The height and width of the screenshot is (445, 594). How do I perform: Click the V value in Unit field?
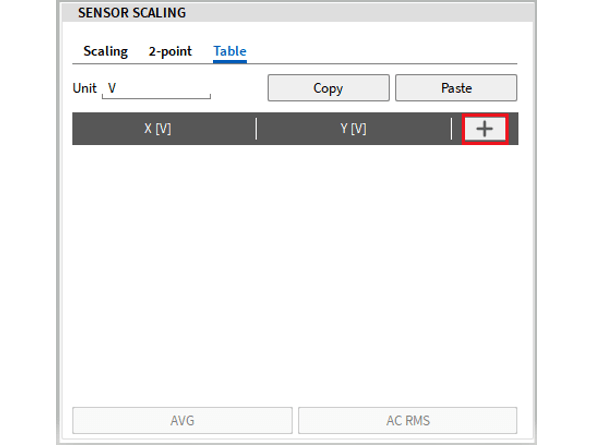click(112, 88)
